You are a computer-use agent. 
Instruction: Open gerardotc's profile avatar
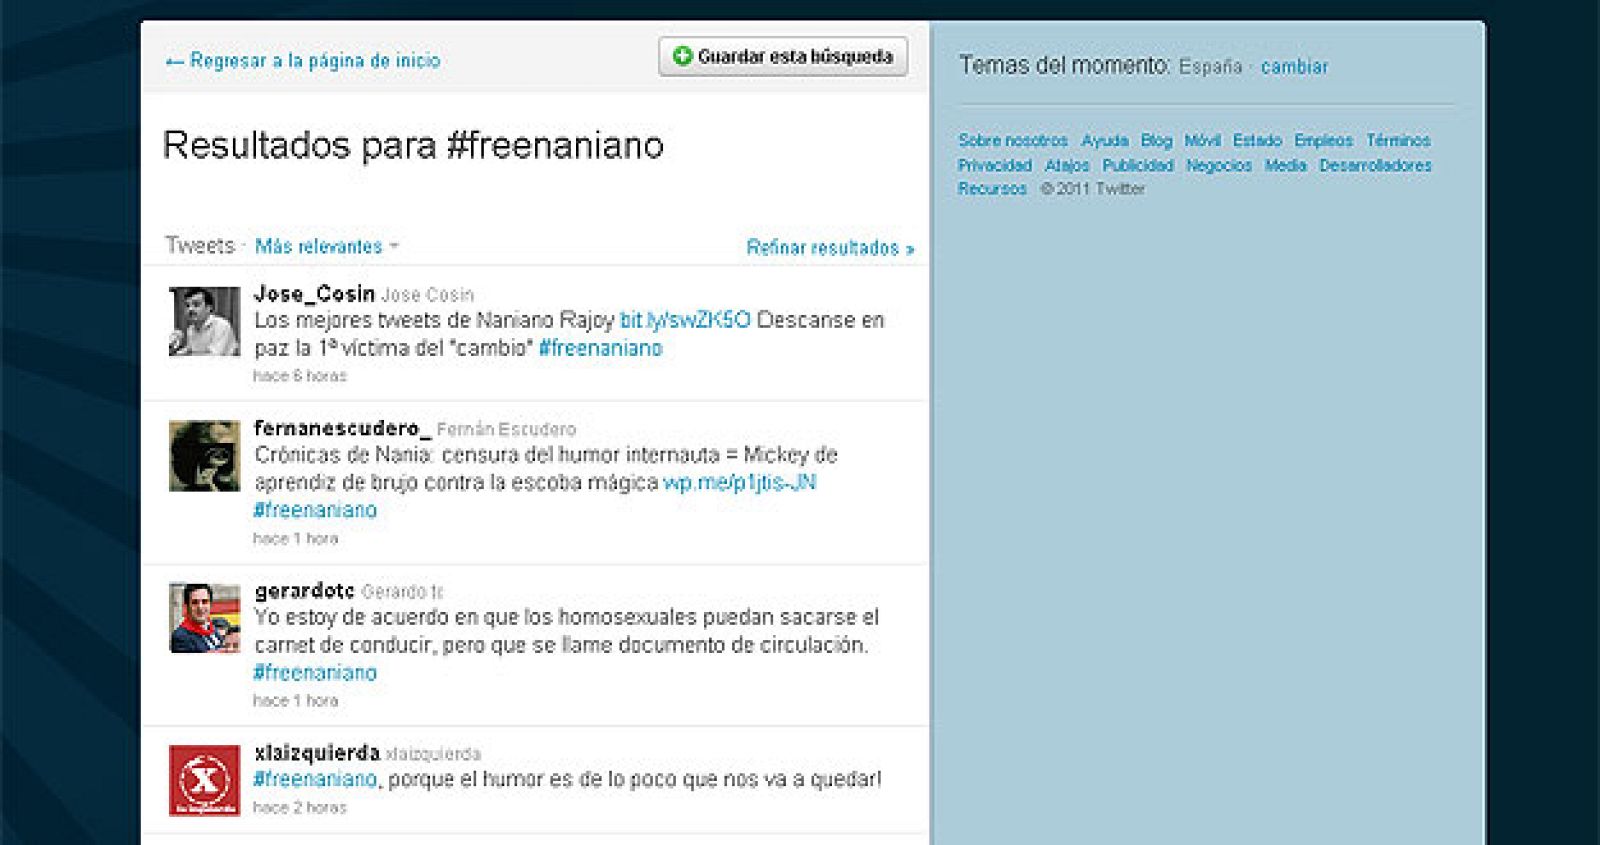204,618
